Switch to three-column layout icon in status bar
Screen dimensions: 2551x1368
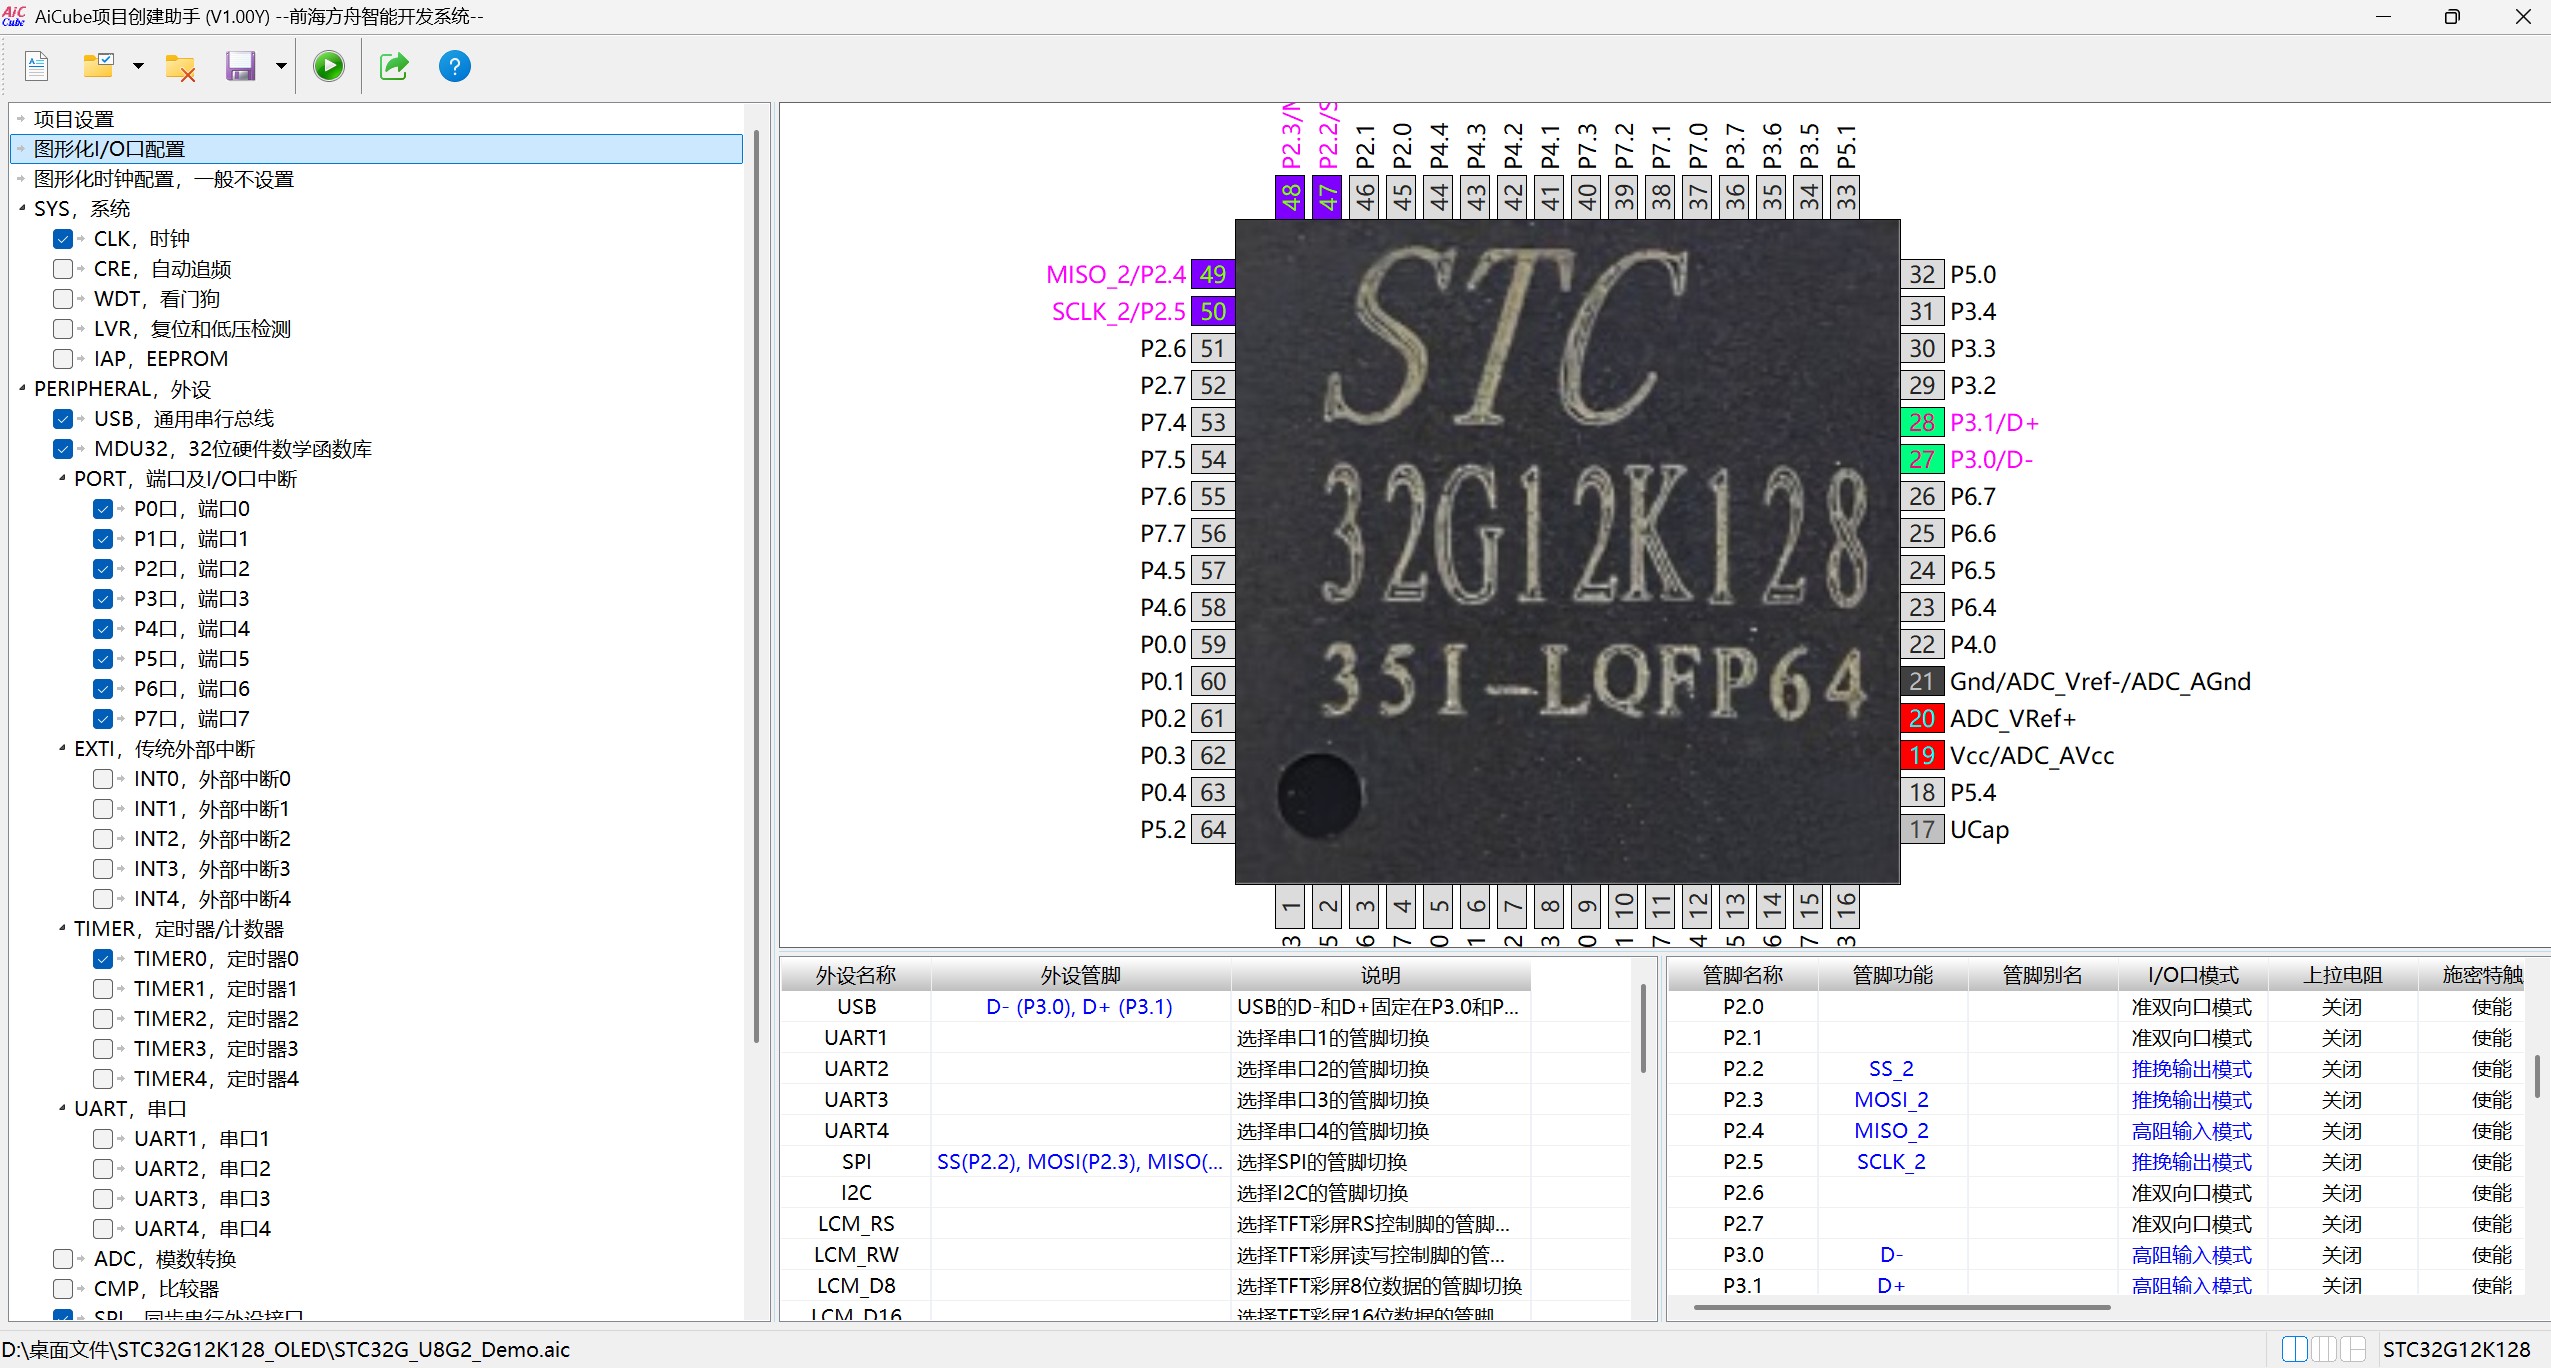tap(2324, 1349)
